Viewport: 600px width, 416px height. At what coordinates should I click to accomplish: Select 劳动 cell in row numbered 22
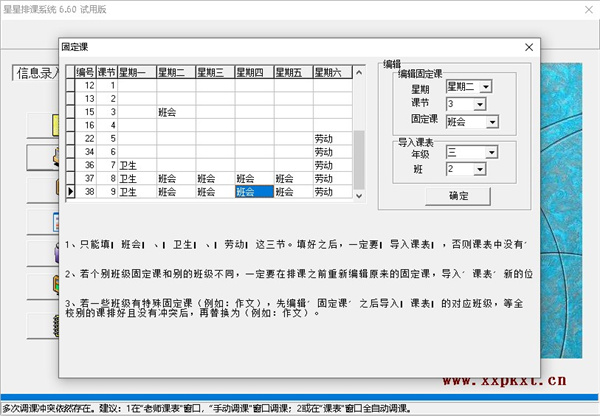click(x=331, y=138)
